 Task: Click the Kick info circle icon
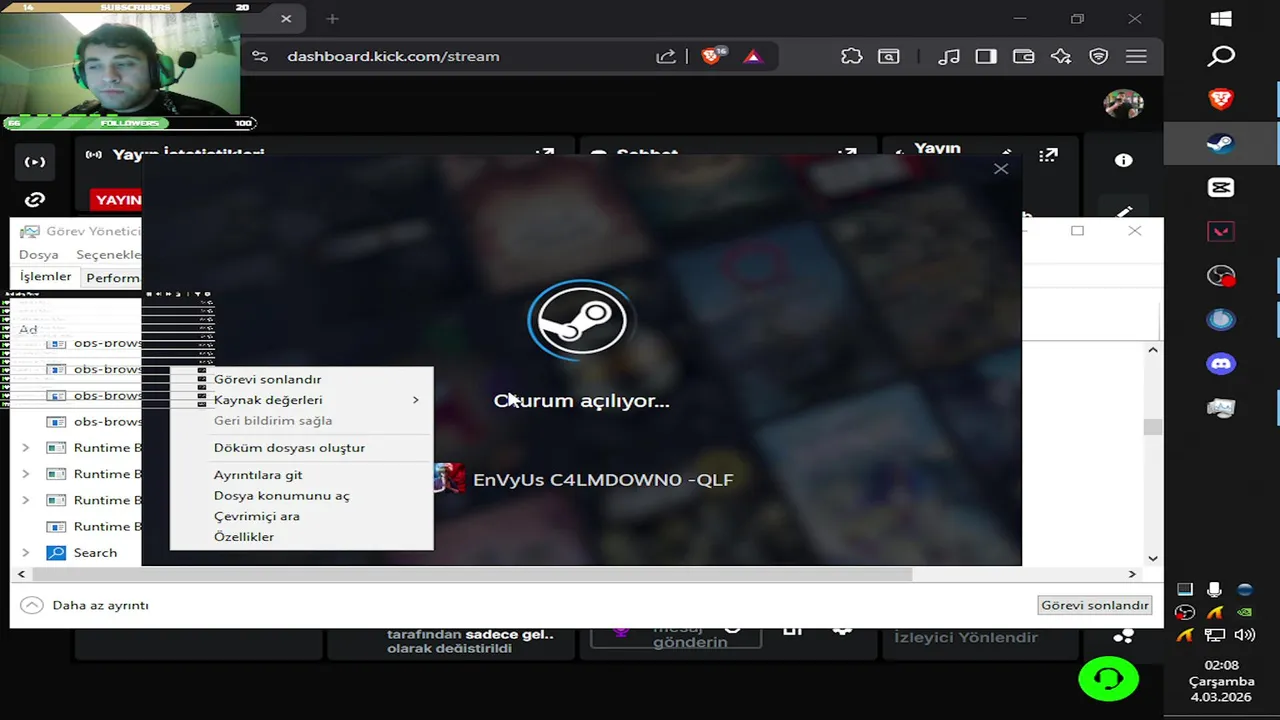point(1123,160)
